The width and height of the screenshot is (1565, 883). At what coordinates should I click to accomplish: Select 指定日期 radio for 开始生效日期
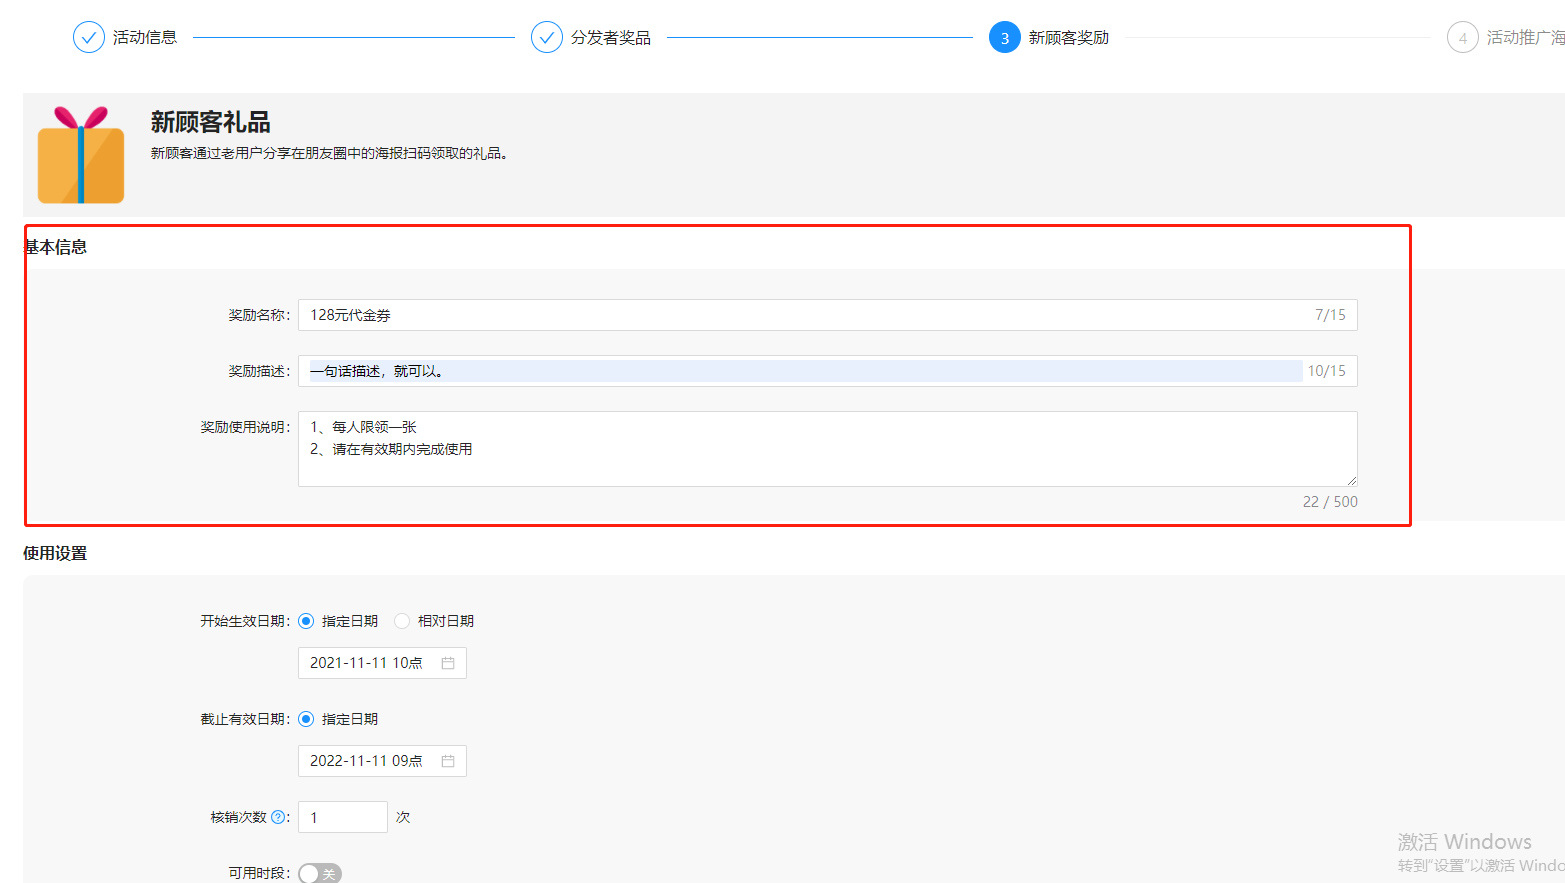point(306,621)
